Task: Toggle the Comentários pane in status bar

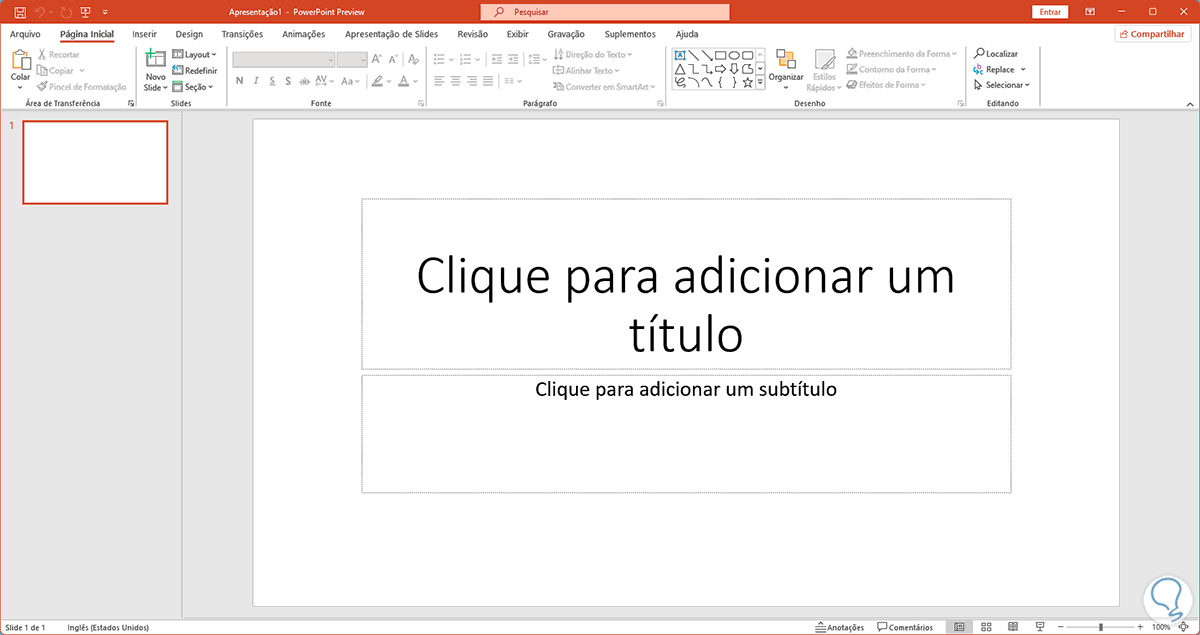Action: [905, 627]
